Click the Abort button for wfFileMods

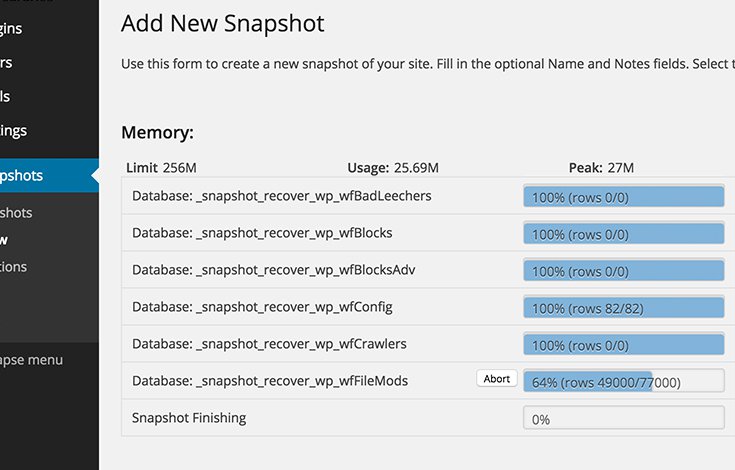click(497, 380)
